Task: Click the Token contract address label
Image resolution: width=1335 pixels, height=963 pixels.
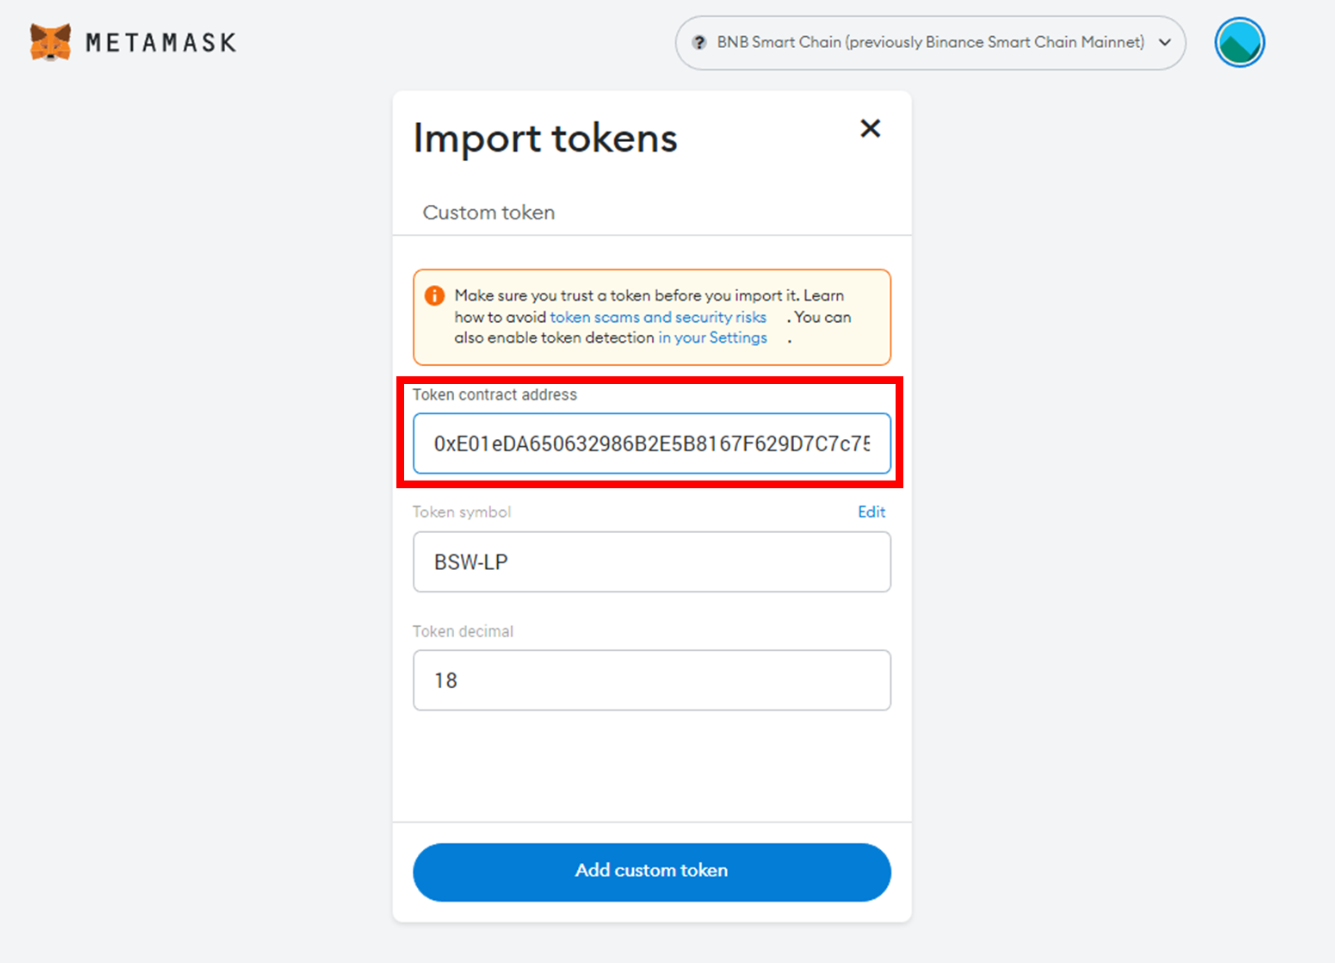Action: [495, 395]
